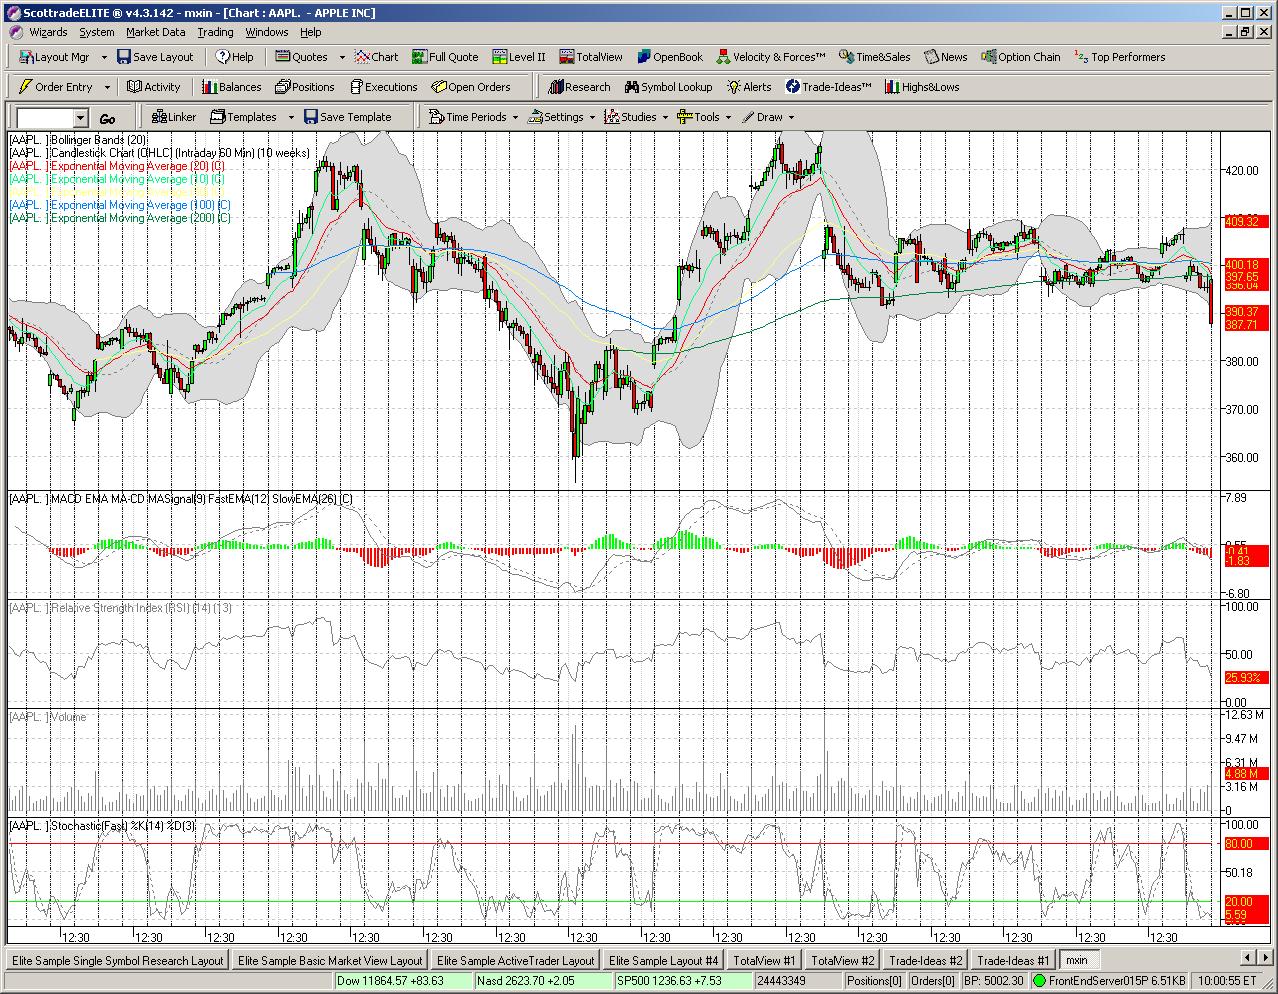Open the Help menu in menu bar
The height and width of the screenshot is (994, 1278).
(311, 32)
